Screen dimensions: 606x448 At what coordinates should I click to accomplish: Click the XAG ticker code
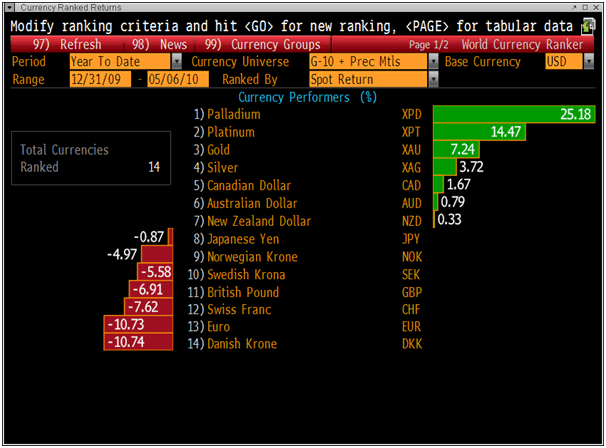[411, 168]
